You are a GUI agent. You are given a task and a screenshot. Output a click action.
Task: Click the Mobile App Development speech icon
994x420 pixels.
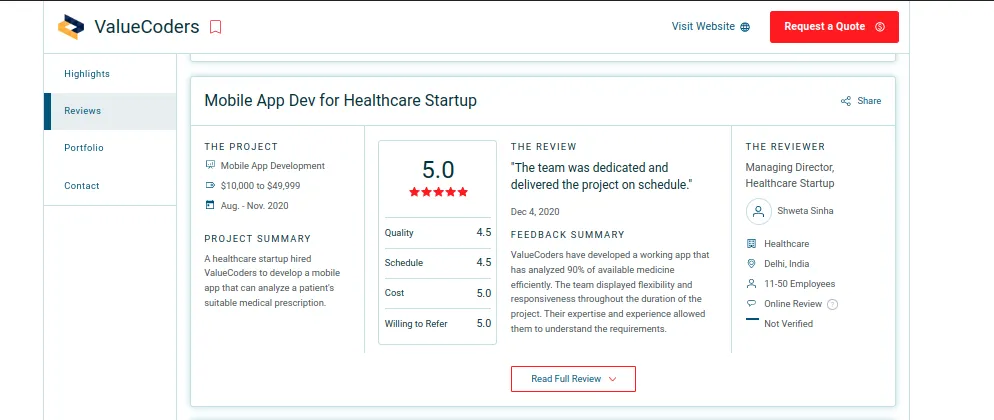[x=210, y=165]
